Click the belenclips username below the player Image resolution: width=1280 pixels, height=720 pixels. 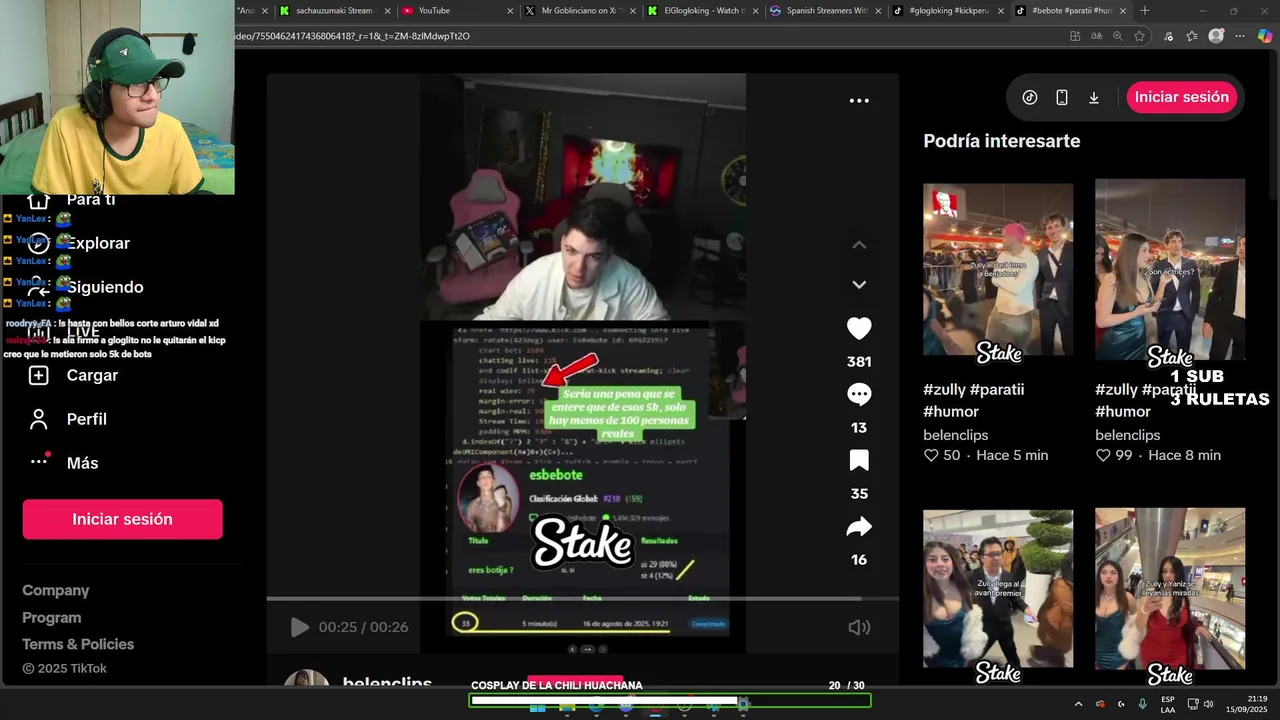[x=387, y=682]
